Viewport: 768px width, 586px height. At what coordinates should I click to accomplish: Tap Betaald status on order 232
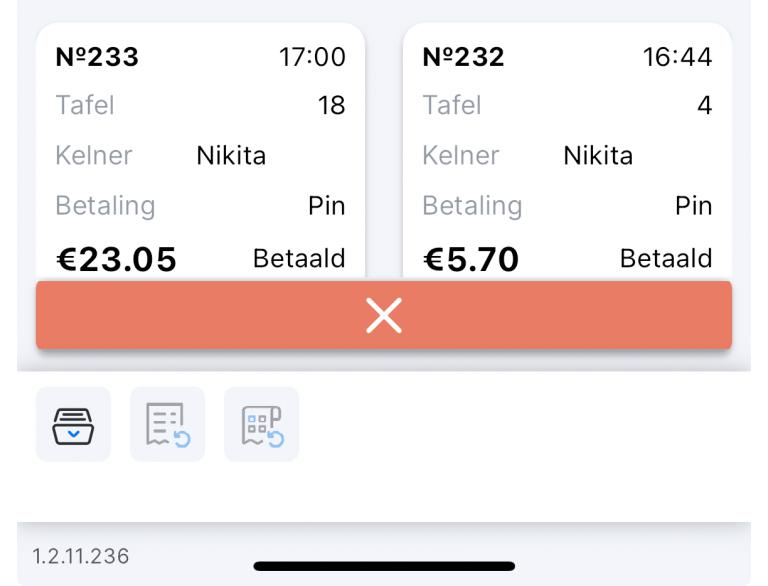[x=666, y=258]
